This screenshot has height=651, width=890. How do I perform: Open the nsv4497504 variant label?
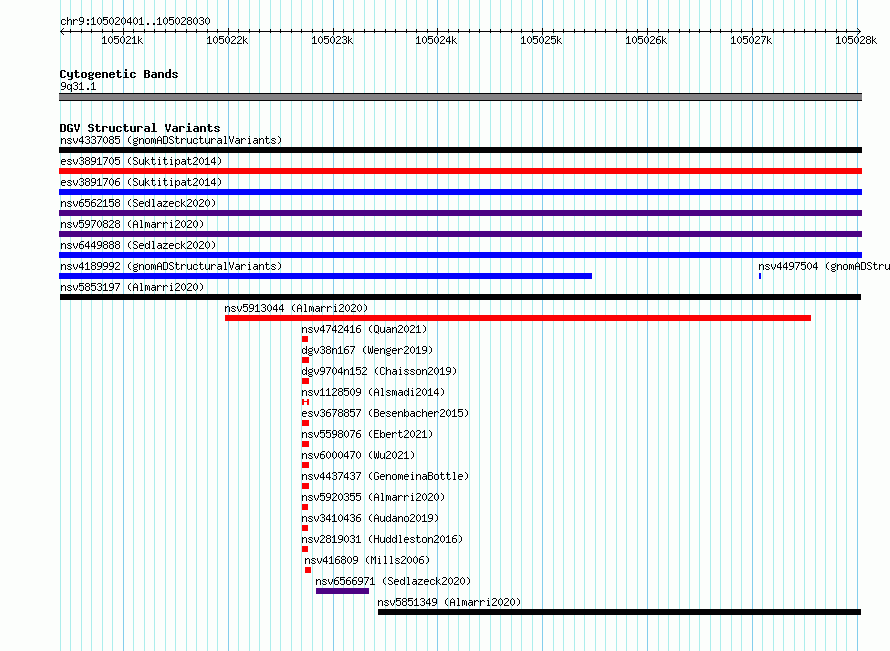pyautogui.click(x=824, y=266)
